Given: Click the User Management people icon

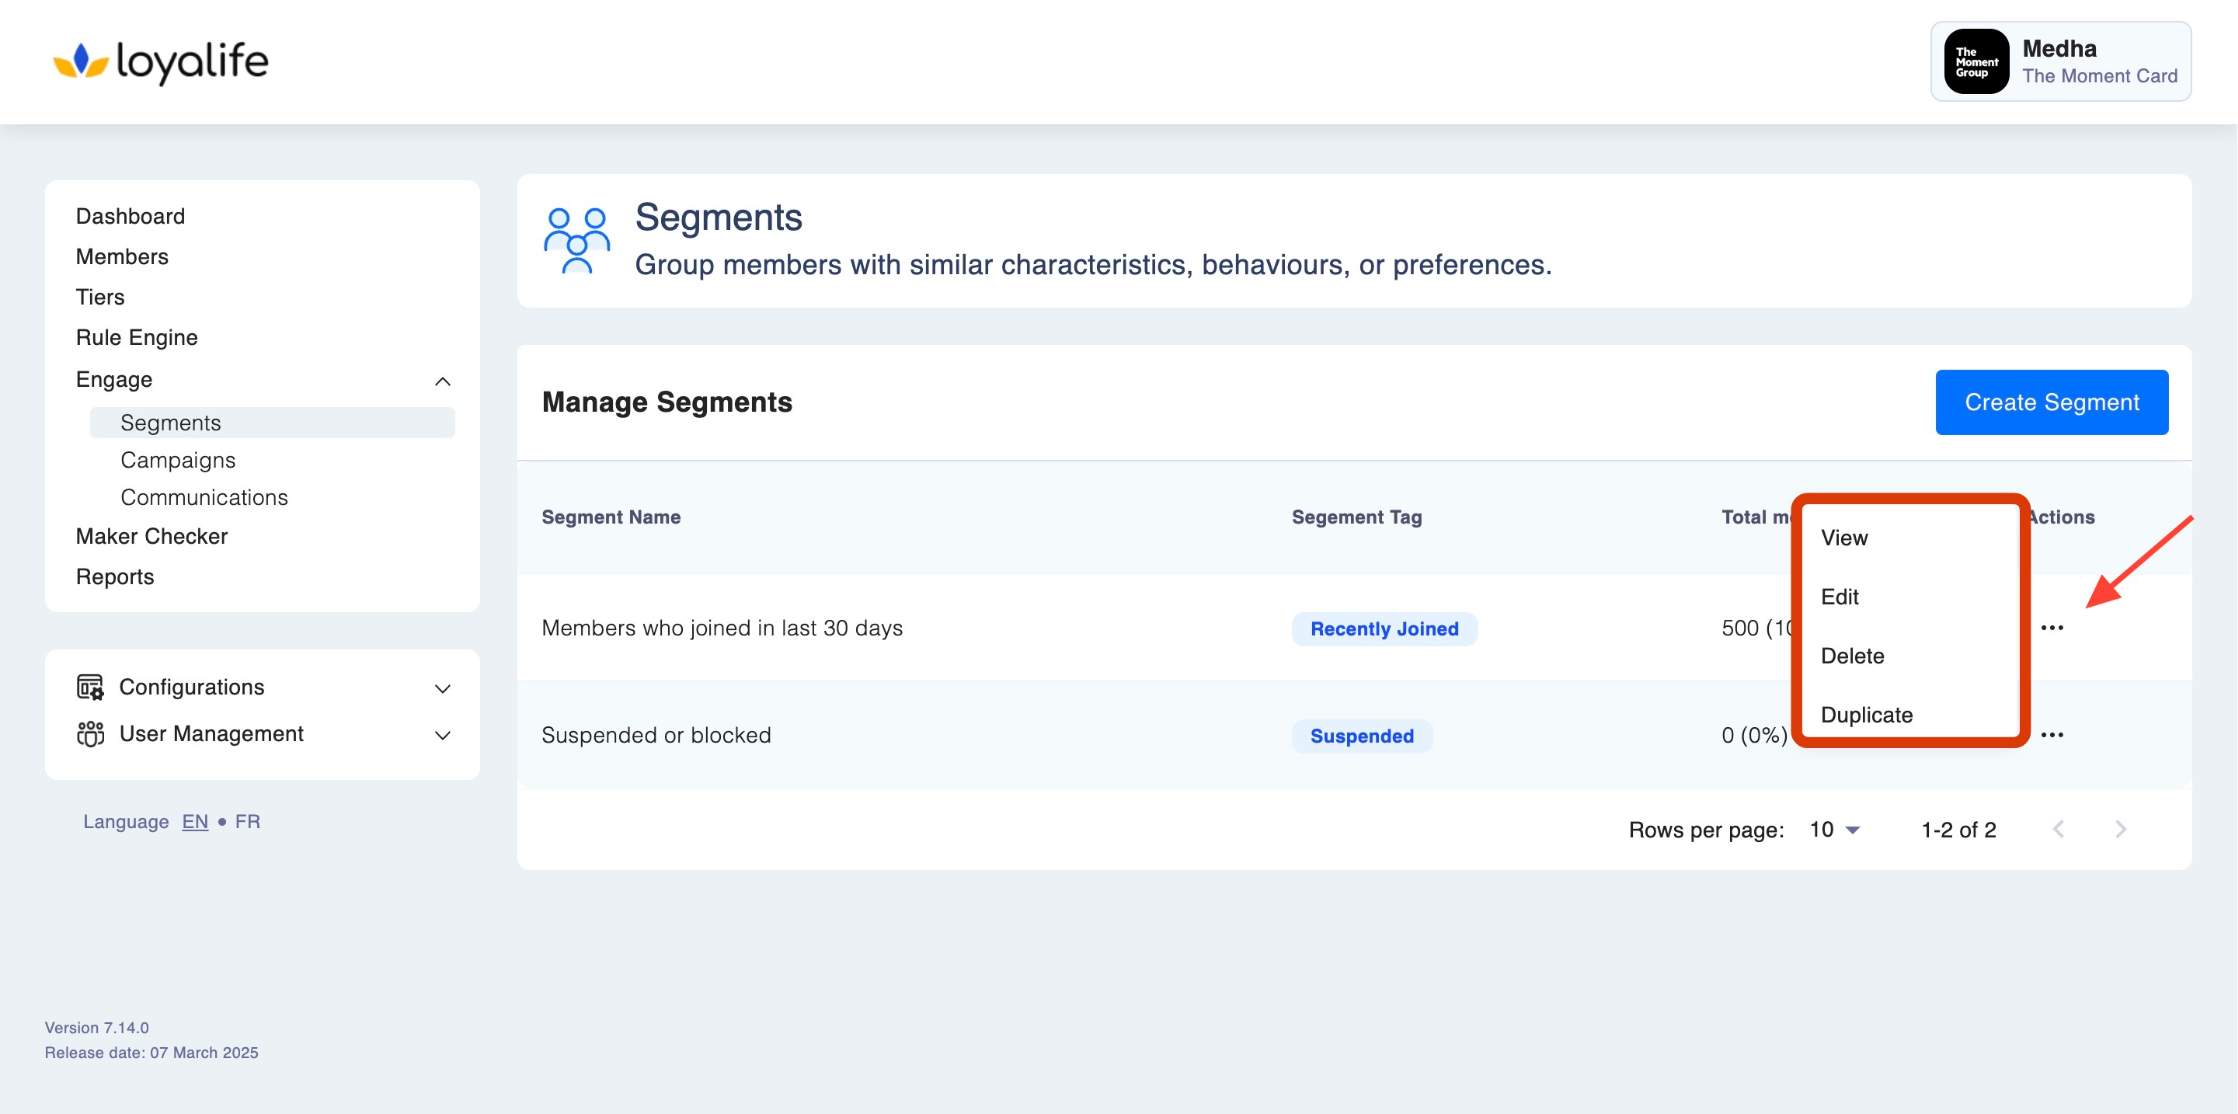Looking at the screenshot, I should 90,734.
